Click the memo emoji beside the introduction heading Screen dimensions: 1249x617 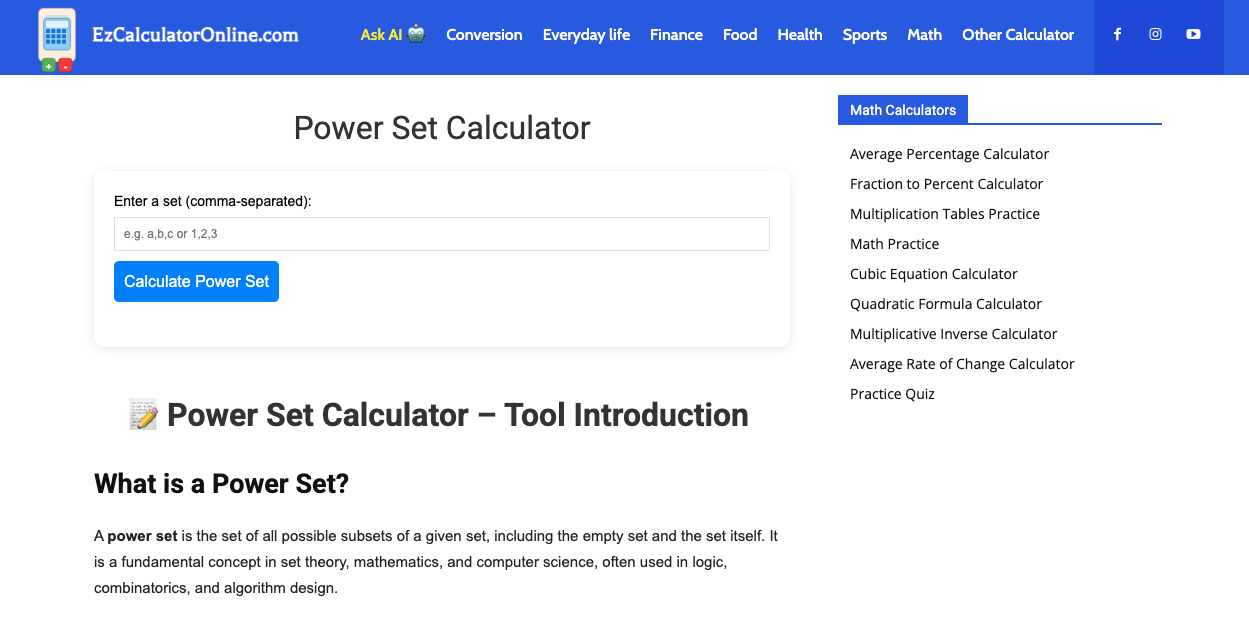pos(141,414)
